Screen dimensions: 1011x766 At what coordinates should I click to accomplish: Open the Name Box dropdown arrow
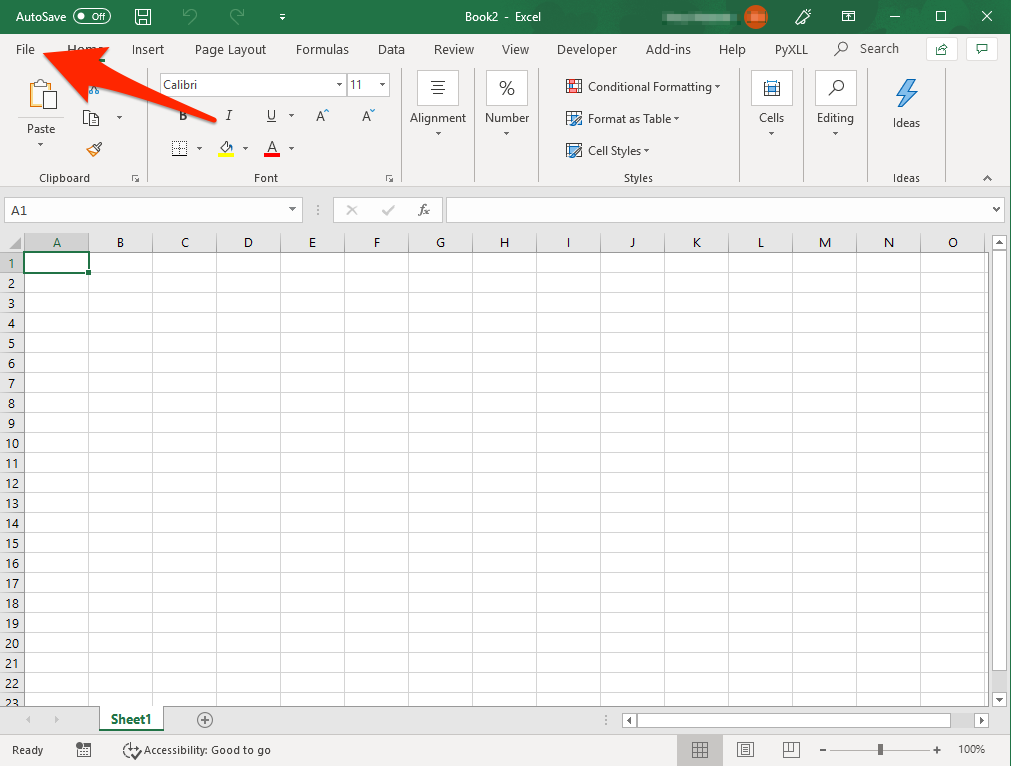[x=292, y=210]
